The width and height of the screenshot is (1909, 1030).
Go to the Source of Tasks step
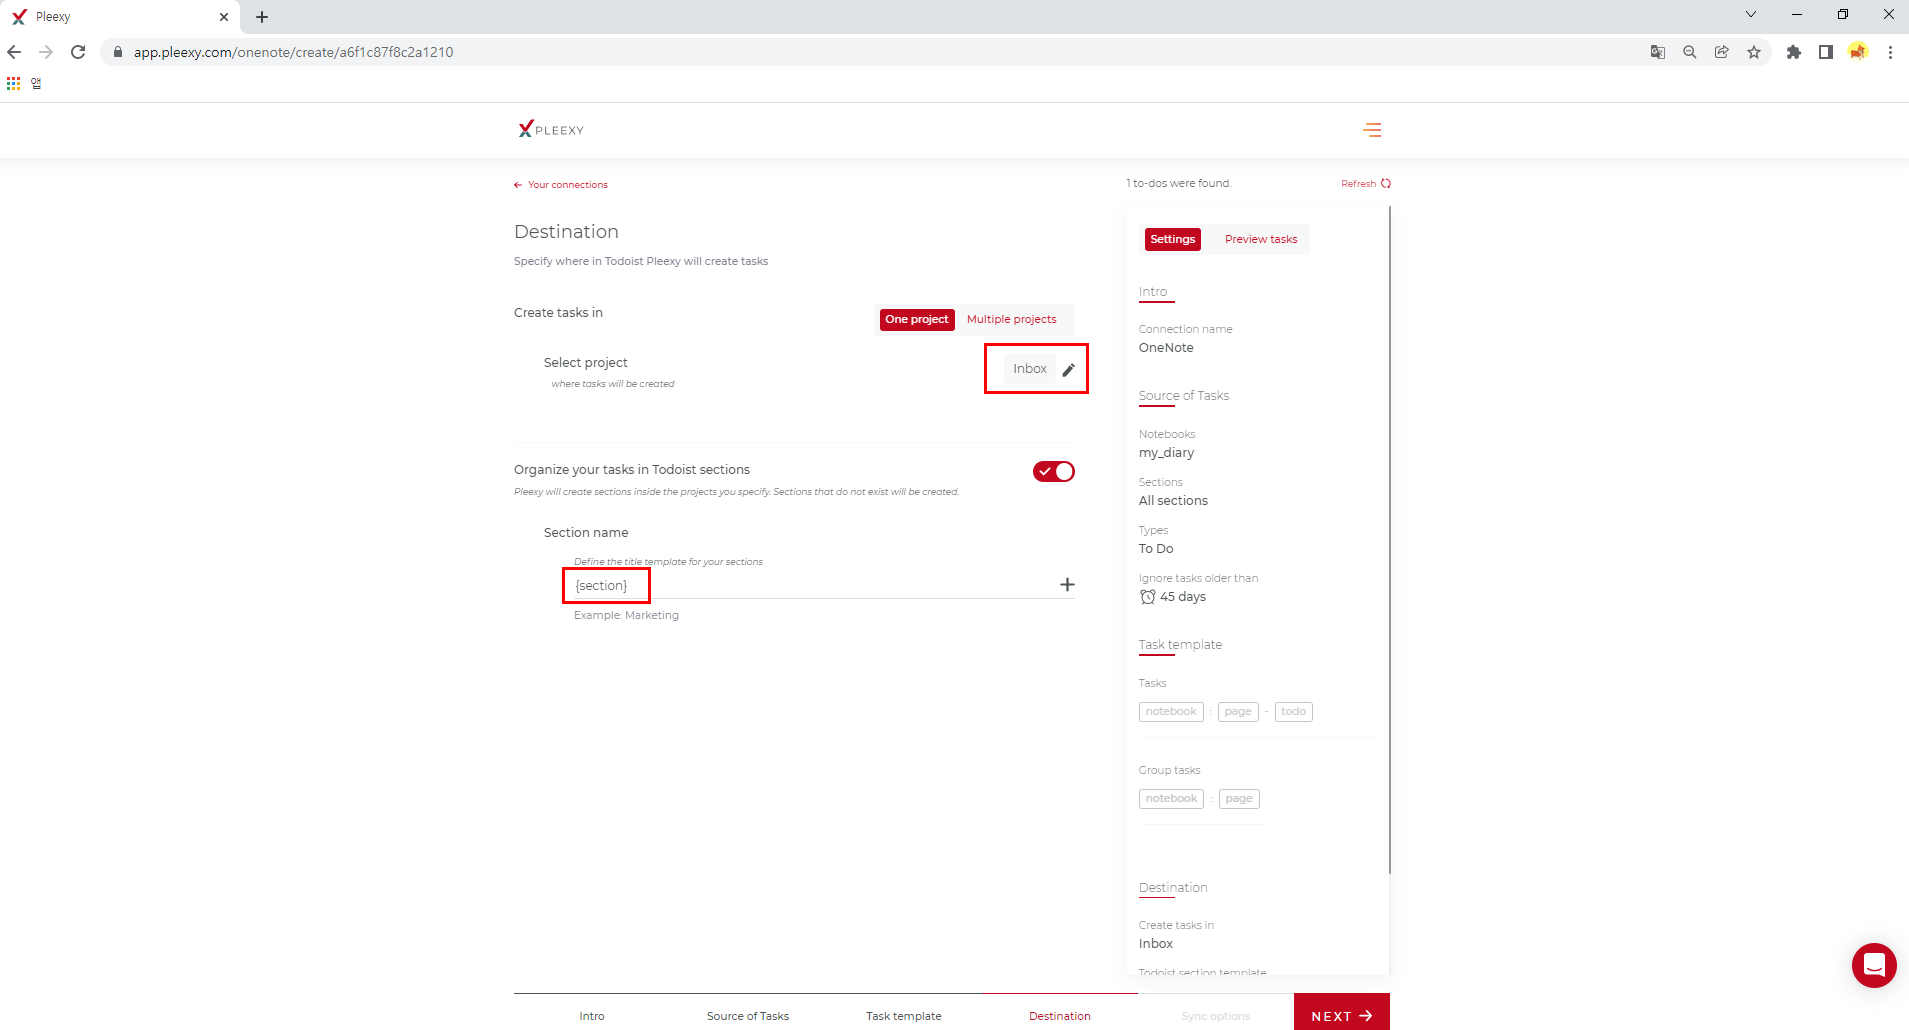tap(748, 1016)
